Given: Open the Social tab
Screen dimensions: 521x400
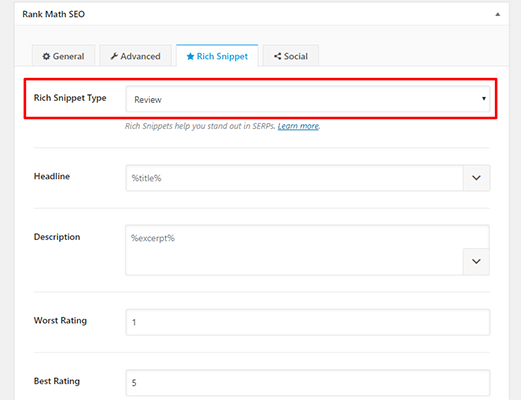Looking at the screenshot, I should click(x=291, y=56).
